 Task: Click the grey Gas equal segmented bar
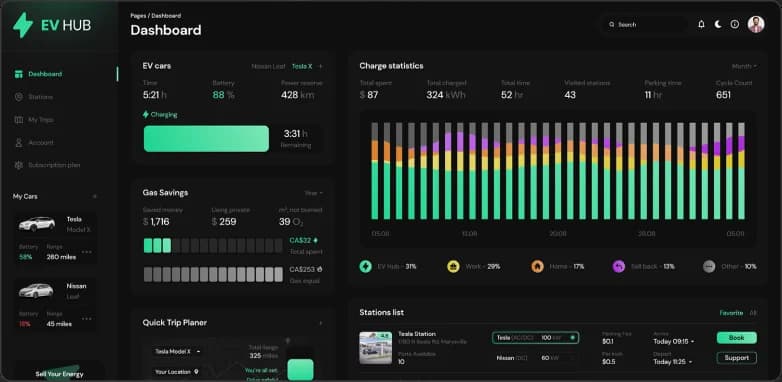213,274
